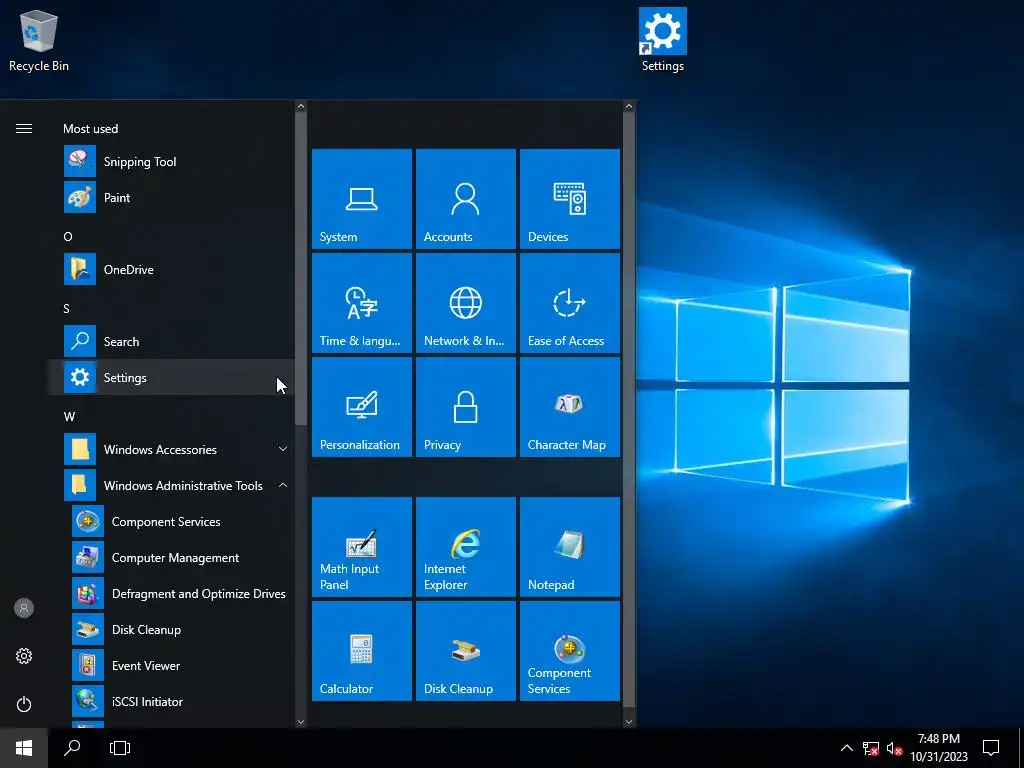The height and width of the screenshot is (768, 1024).
Task: Click the network status tray icon
Action: (871, 748)
